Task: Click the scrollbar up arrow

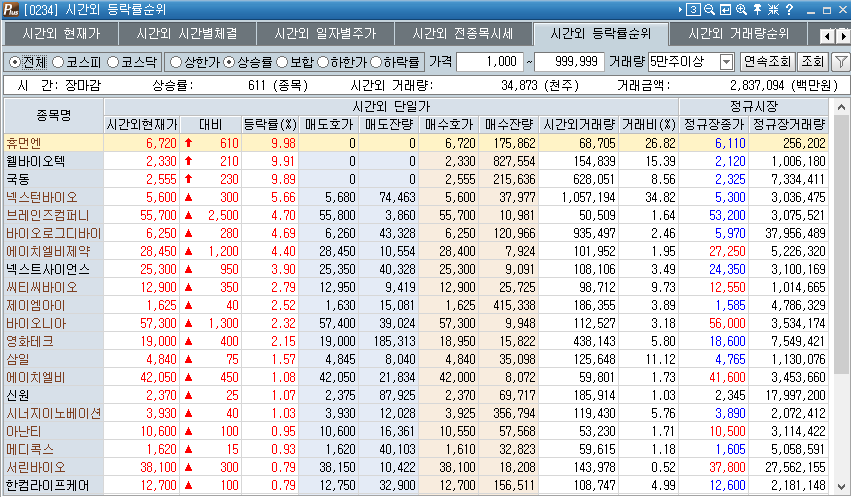Action: [x=841, y=107]
